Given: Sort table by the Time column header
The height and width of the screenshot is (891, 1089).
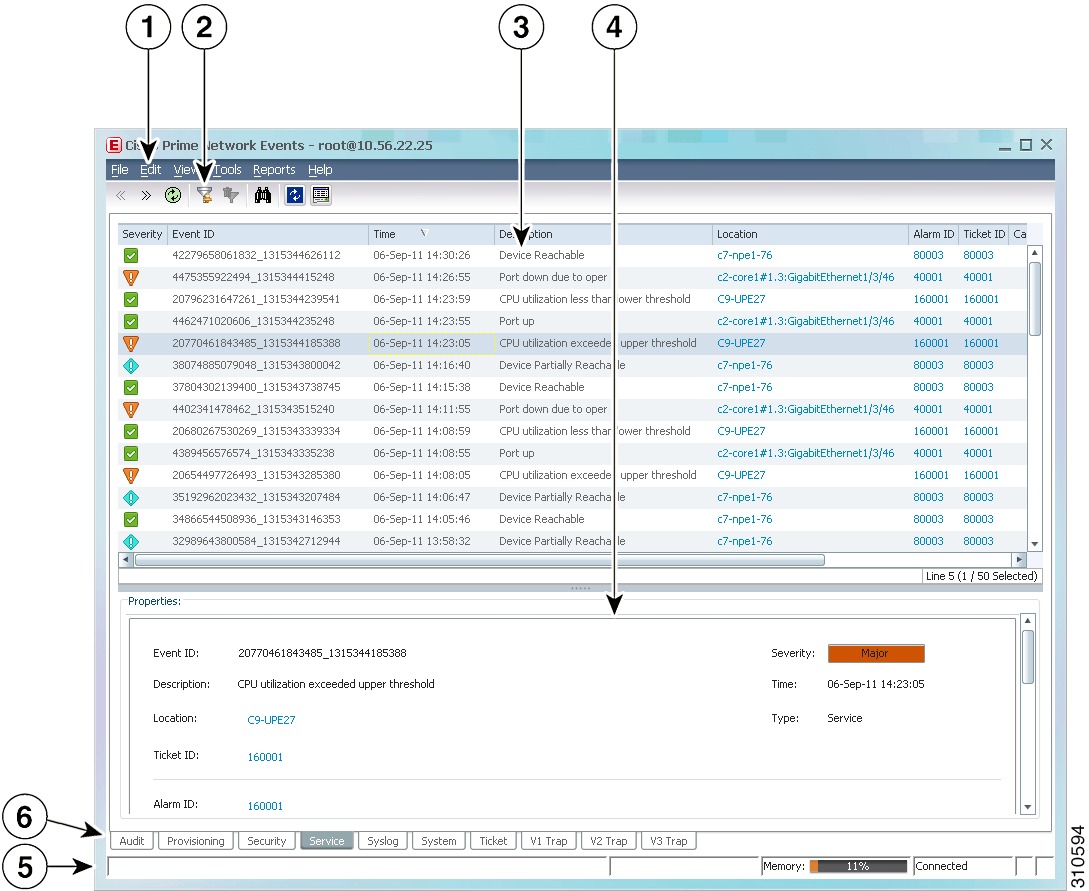Looking at the screenshot, I should pyautogui.click(x=431, y=234).
